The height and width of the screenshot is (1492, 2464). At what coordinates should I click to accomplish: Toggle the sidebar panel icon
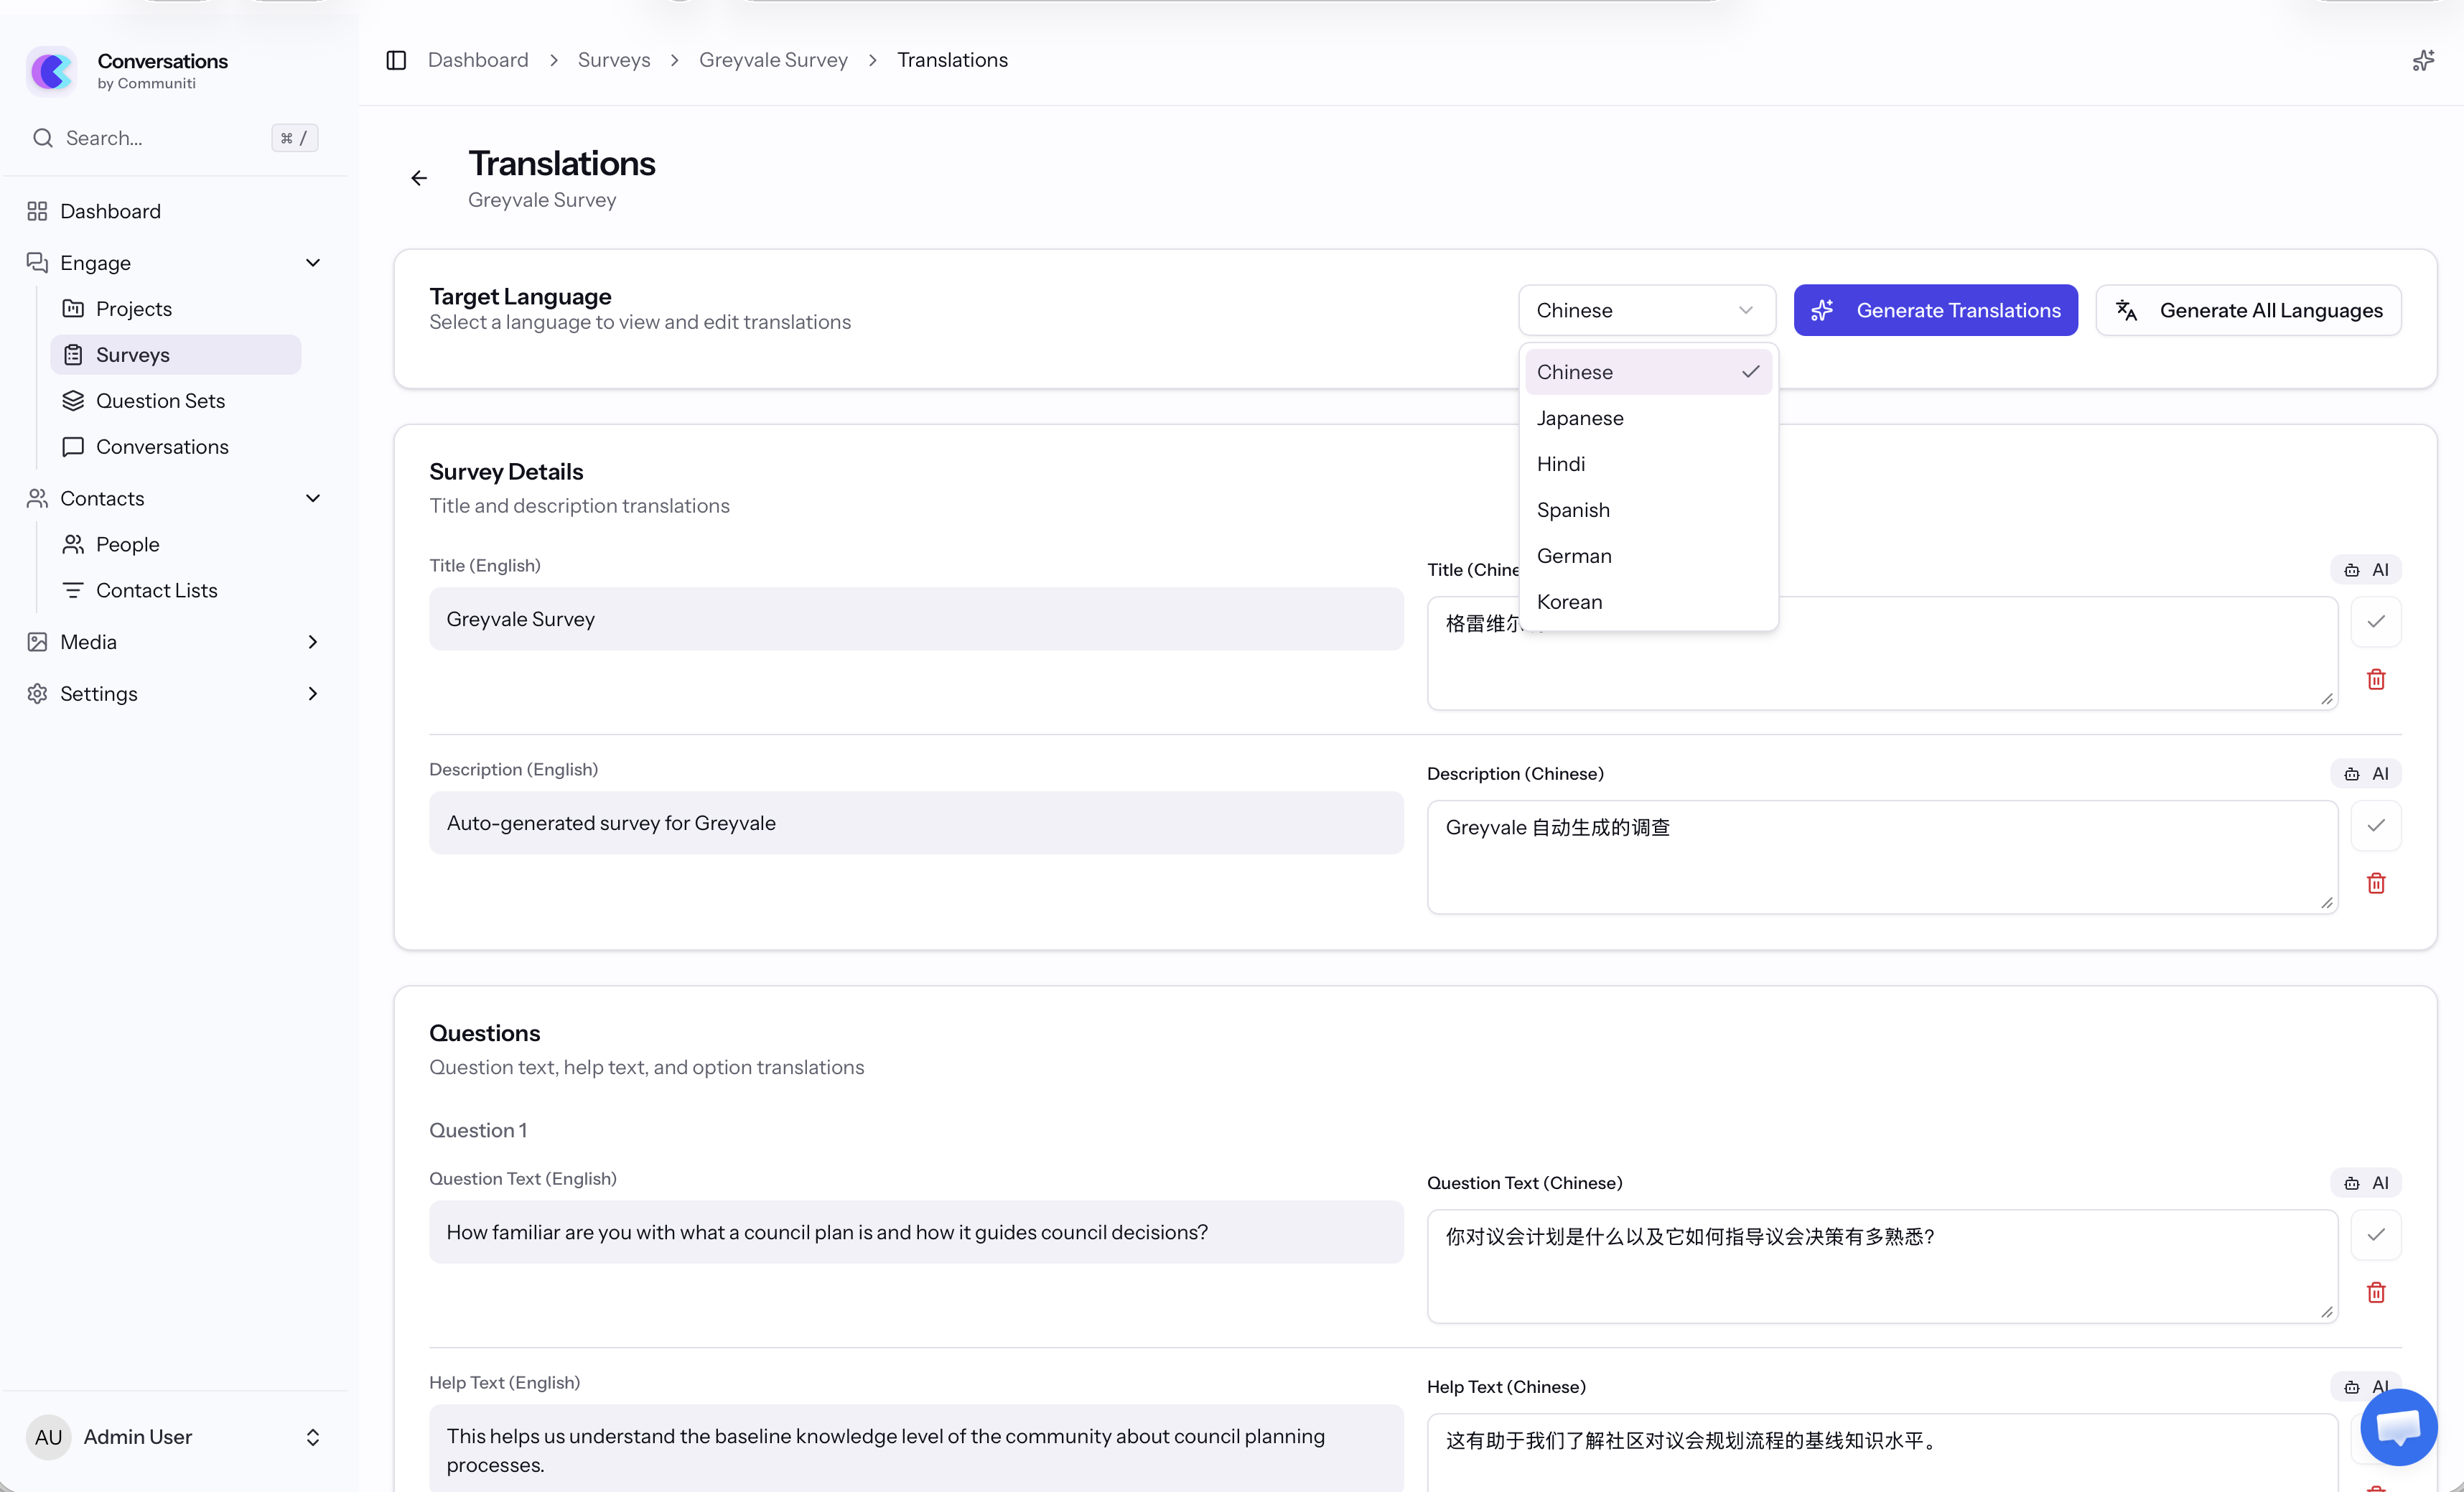[396, 60]
